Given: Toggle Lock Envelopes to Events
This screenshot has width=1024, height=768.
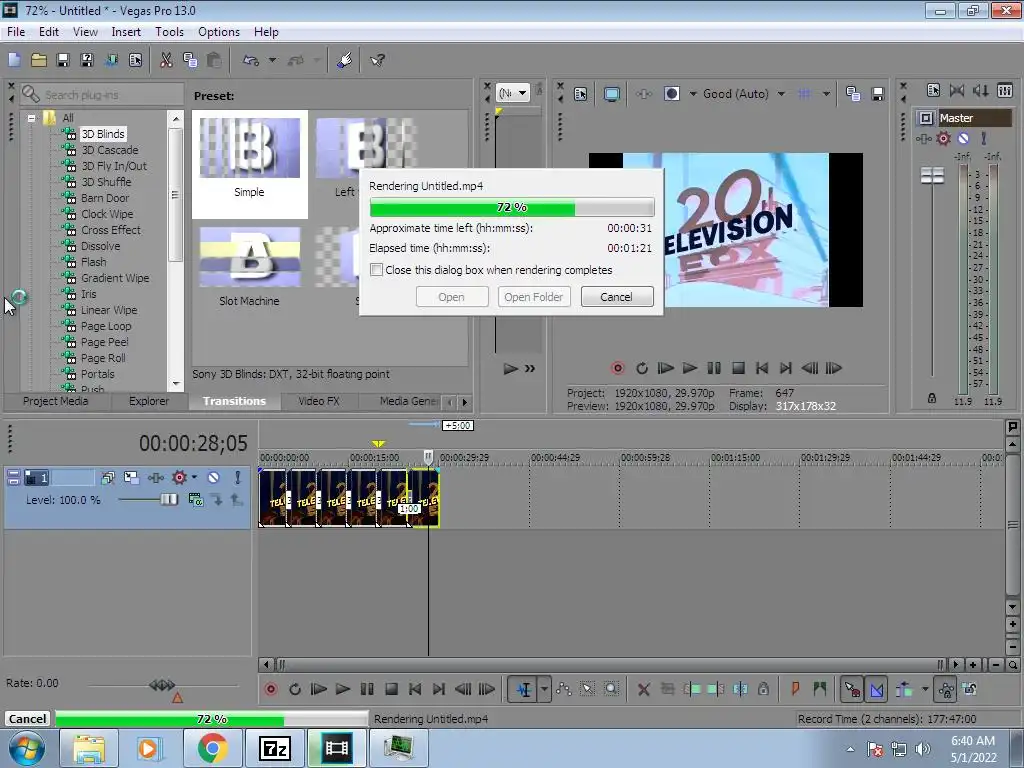Looking at the screenshot, I should tap(946, 689).
